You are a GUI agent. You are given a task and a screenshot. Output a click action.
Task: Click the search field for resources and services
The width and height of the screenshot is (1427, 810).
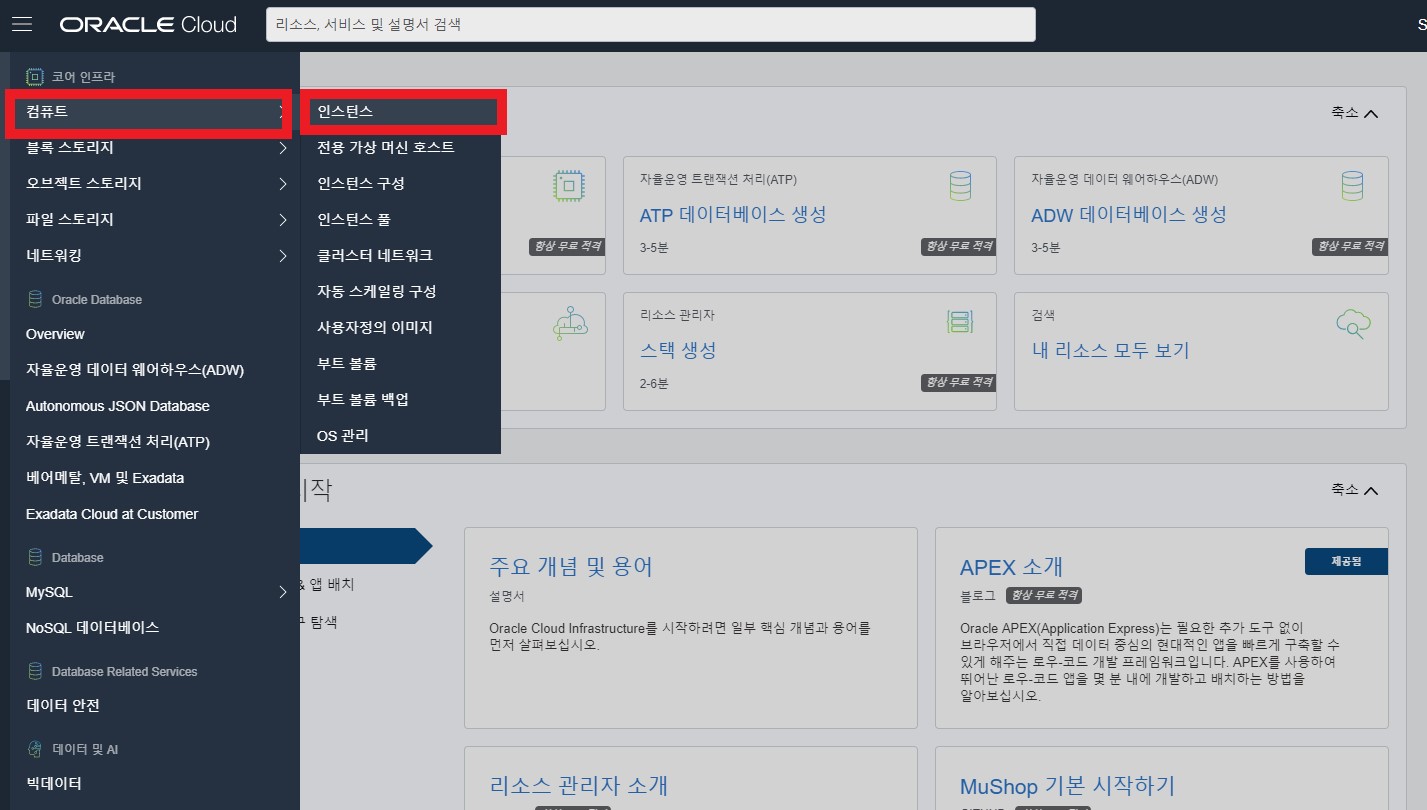[650, 25]
